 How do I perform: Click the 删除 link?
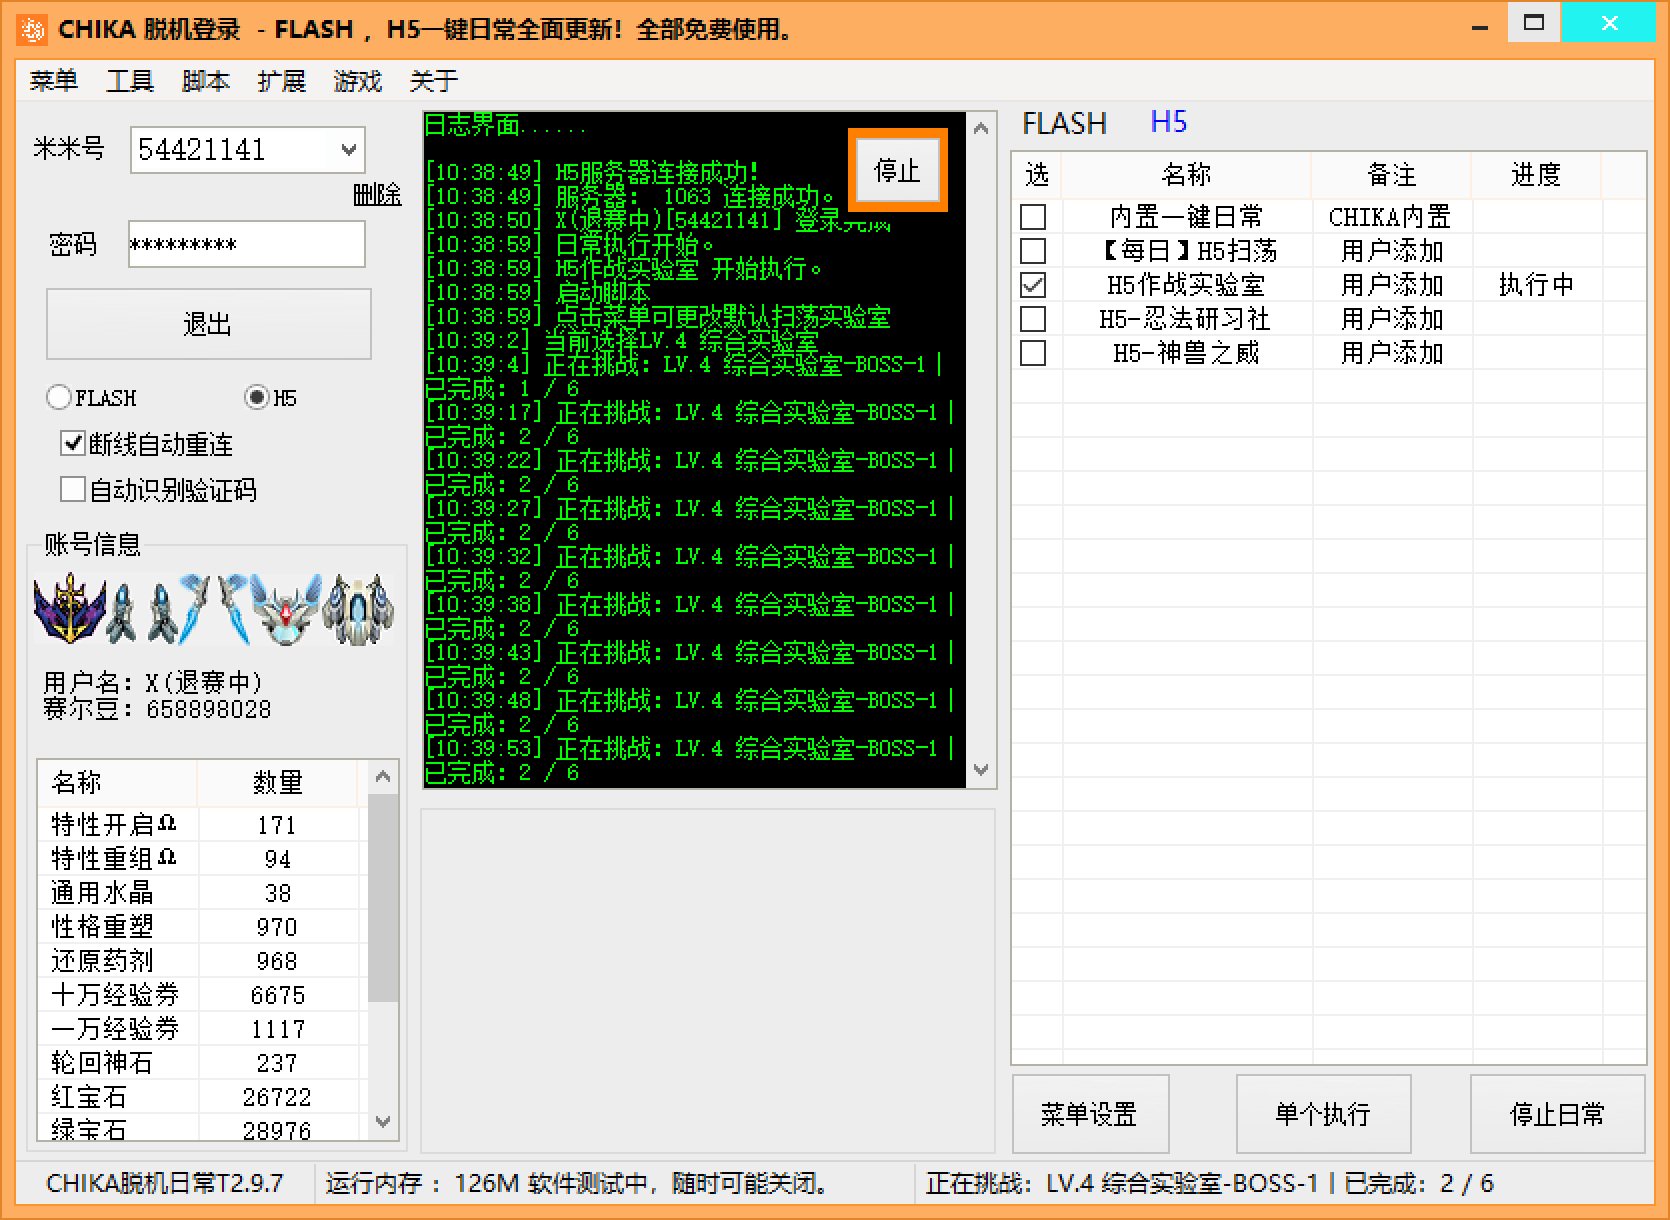[377, 195]
